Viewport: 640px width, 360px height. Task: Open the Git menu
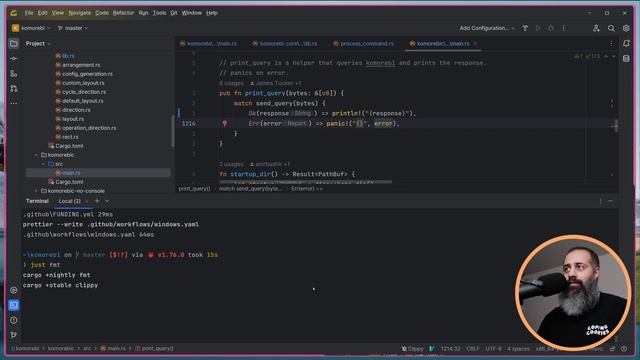pyautogui.click(x=174, y=13)
